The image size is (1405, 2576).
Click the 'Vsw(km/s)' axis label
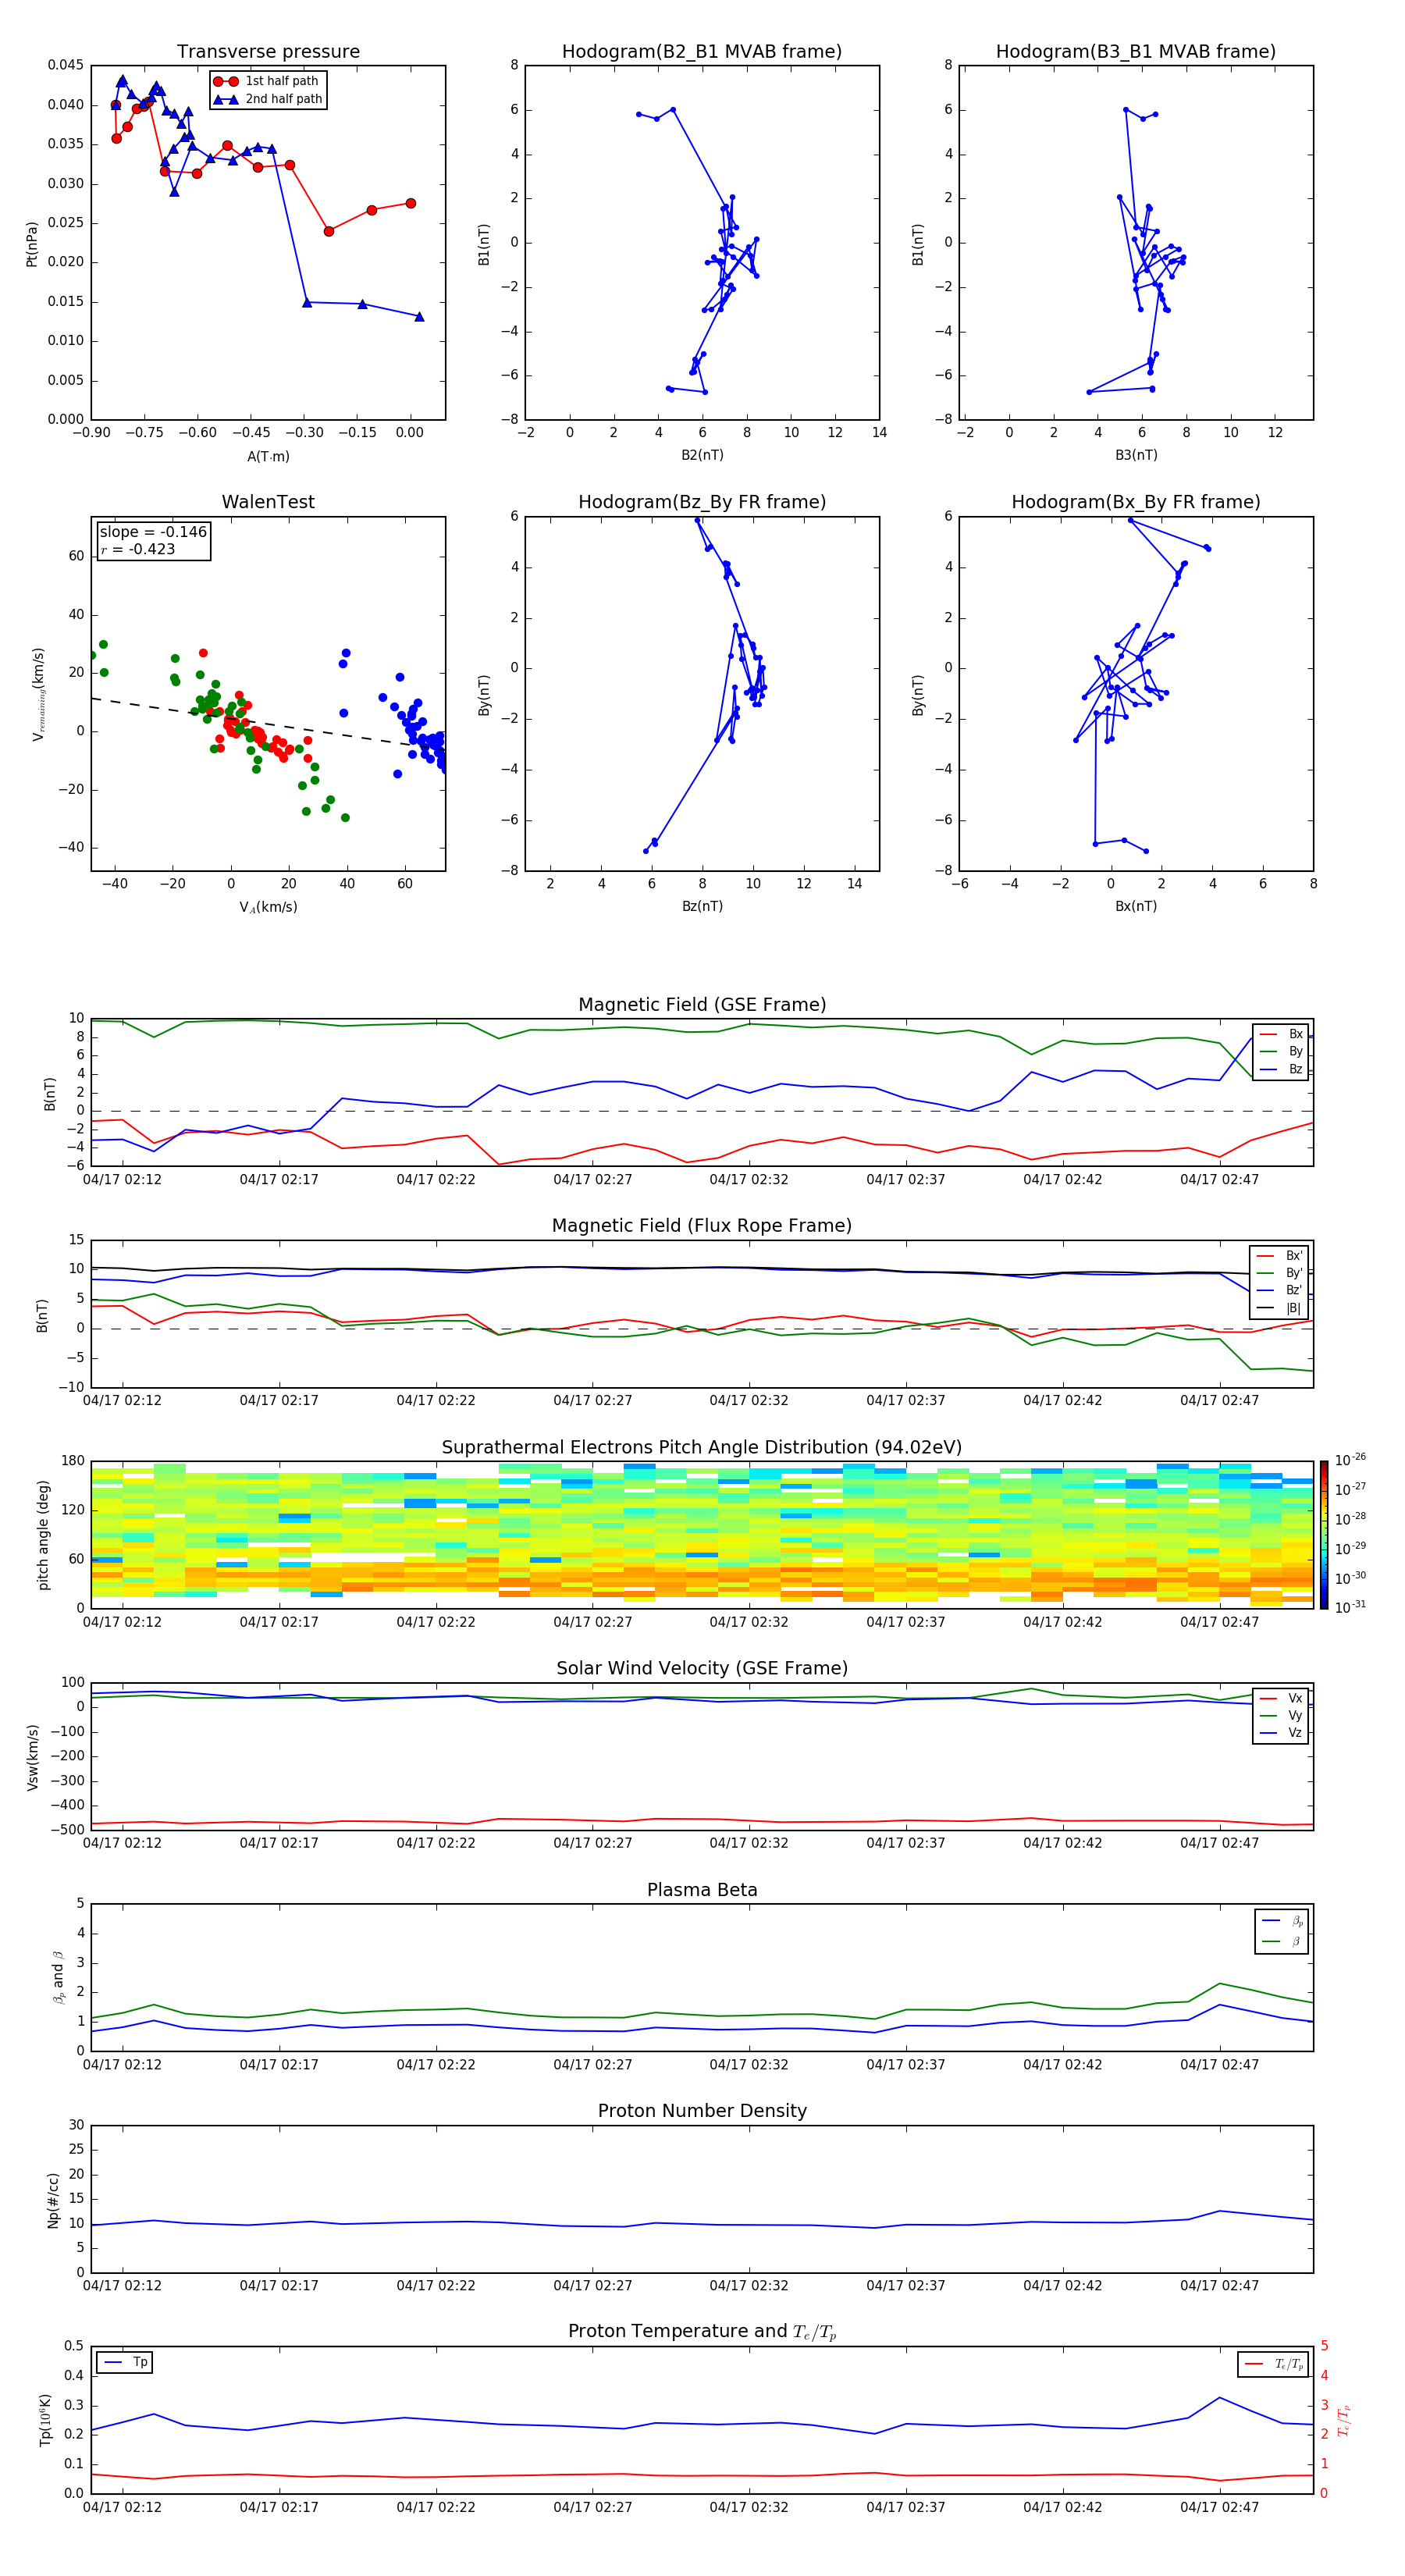coord(32,1757)
